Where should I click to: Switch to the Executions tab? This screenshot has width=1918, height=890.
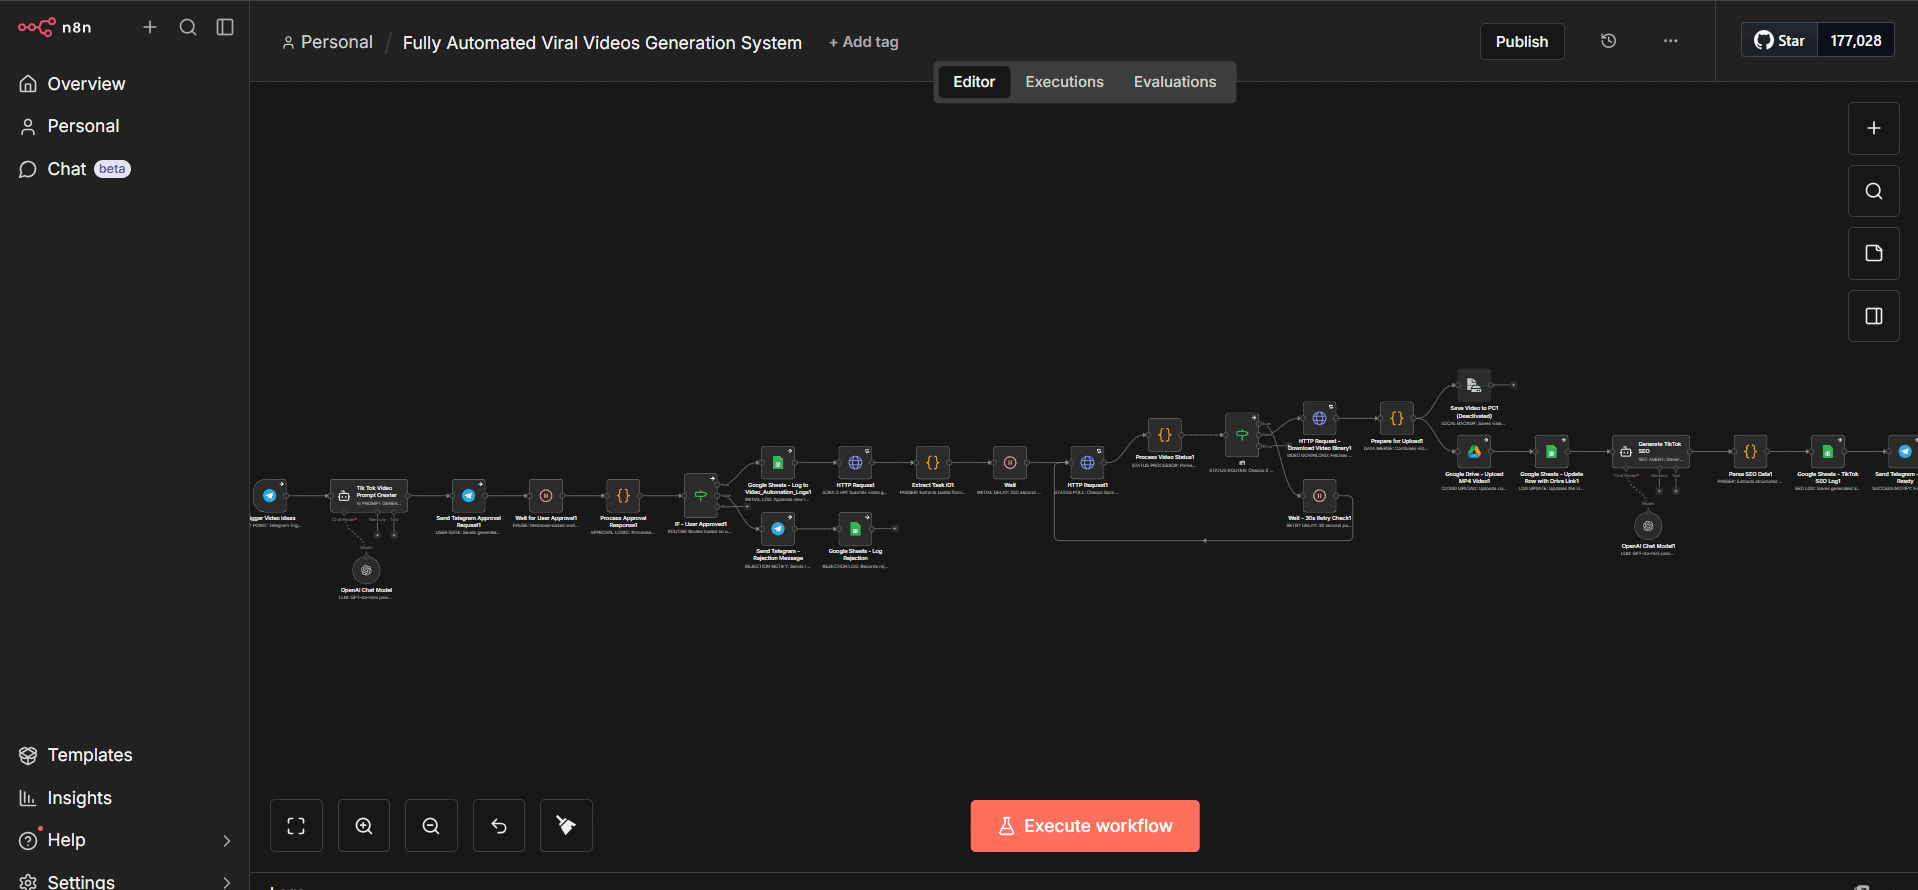click(x=1064, y=82)
